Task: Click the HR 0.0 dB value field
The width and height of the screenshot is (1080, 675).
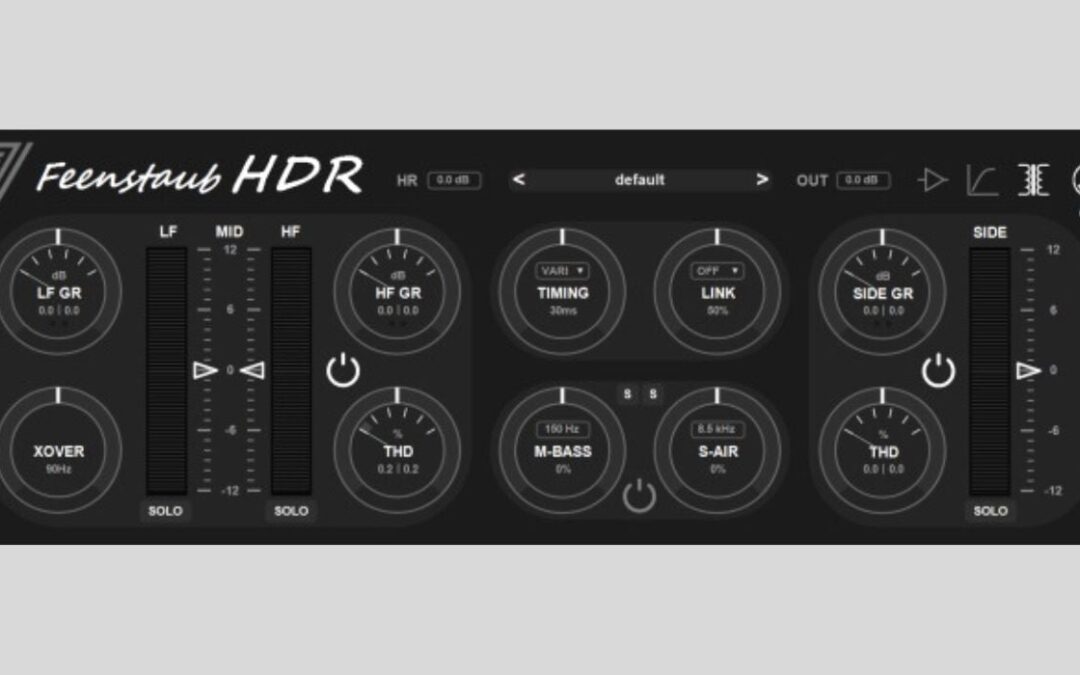Action: (454, 180)
